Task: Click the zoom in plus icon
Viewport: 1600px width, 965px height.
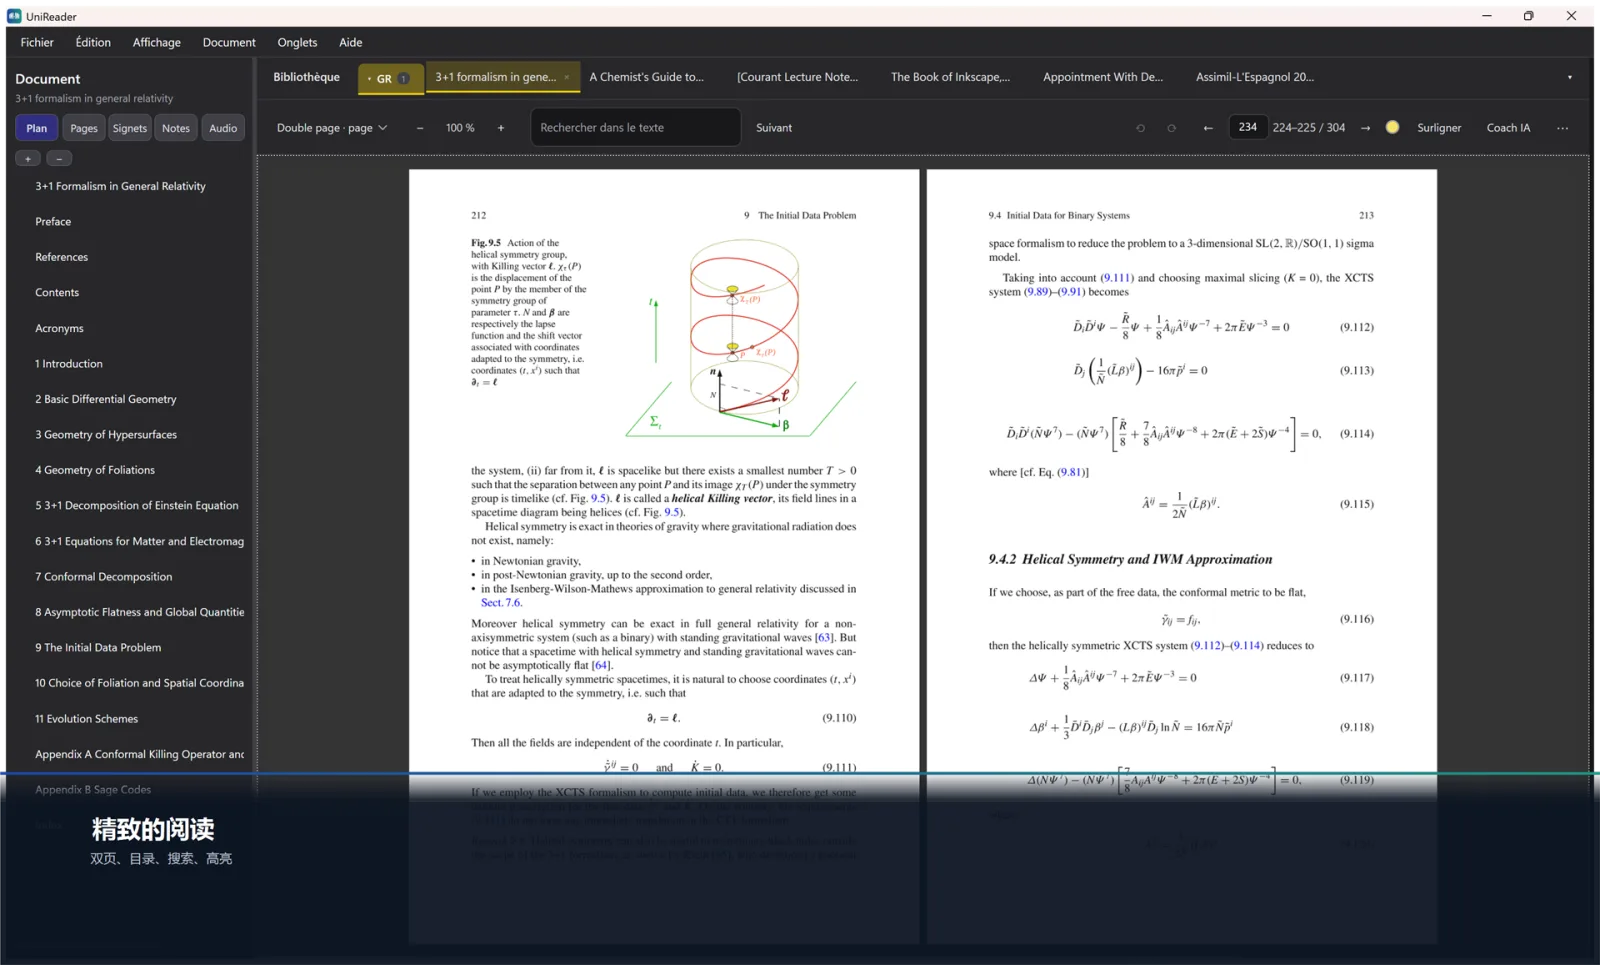Action: pos(501,128)
